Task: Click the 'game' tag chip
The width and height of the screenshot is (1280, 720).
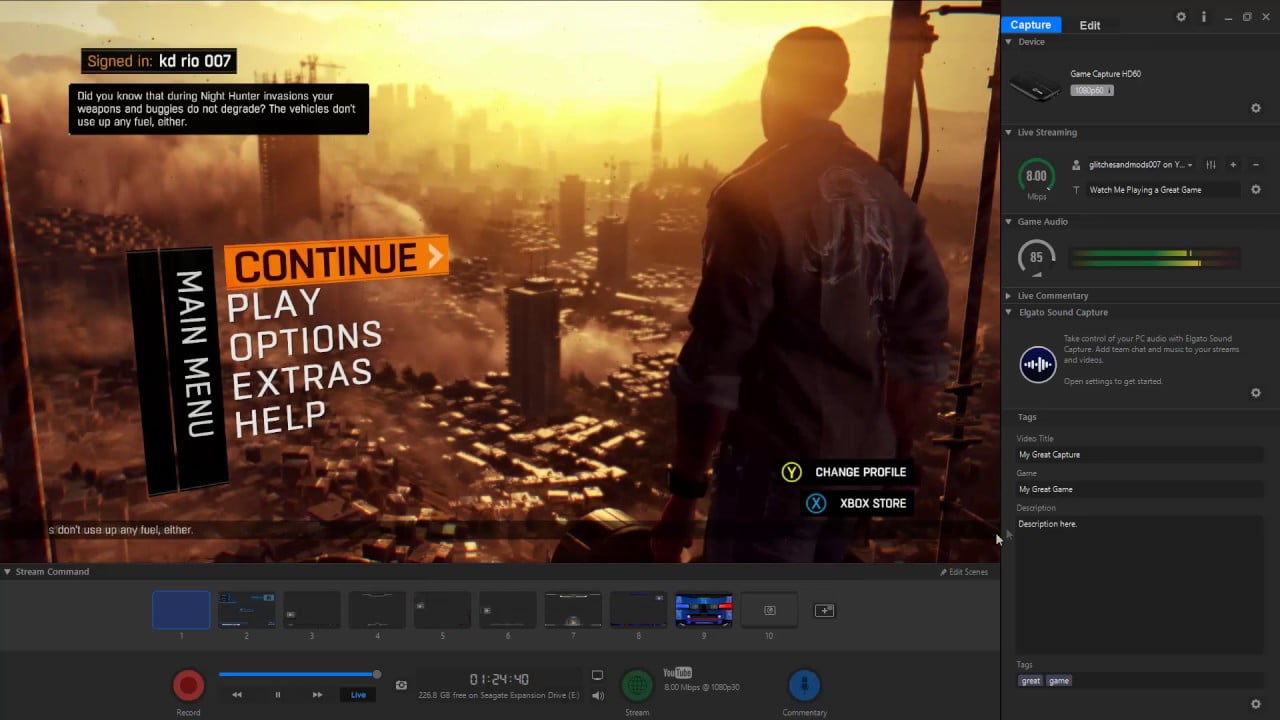Action: (x=1059, y=681)
